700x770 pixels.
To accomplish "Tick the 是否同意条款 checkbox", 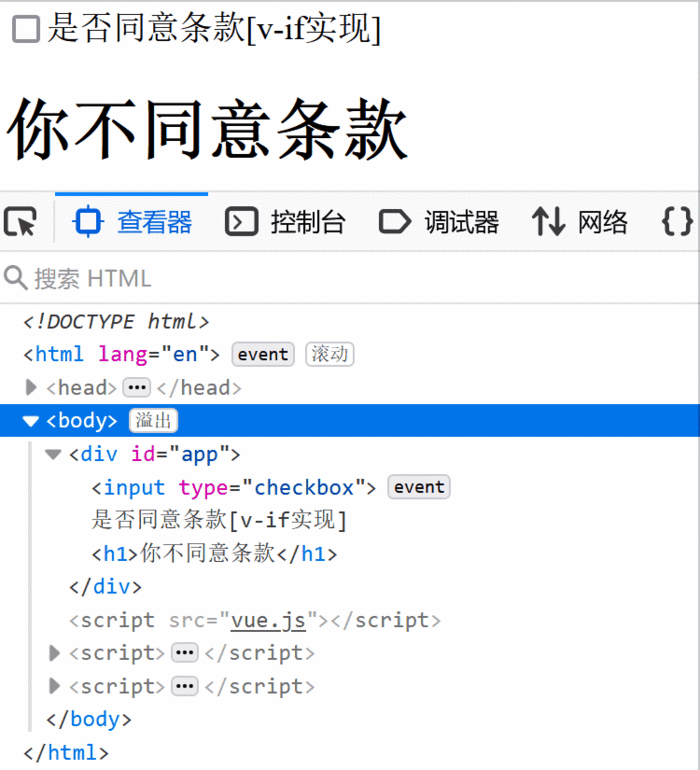I will click(x=26, y=29).
